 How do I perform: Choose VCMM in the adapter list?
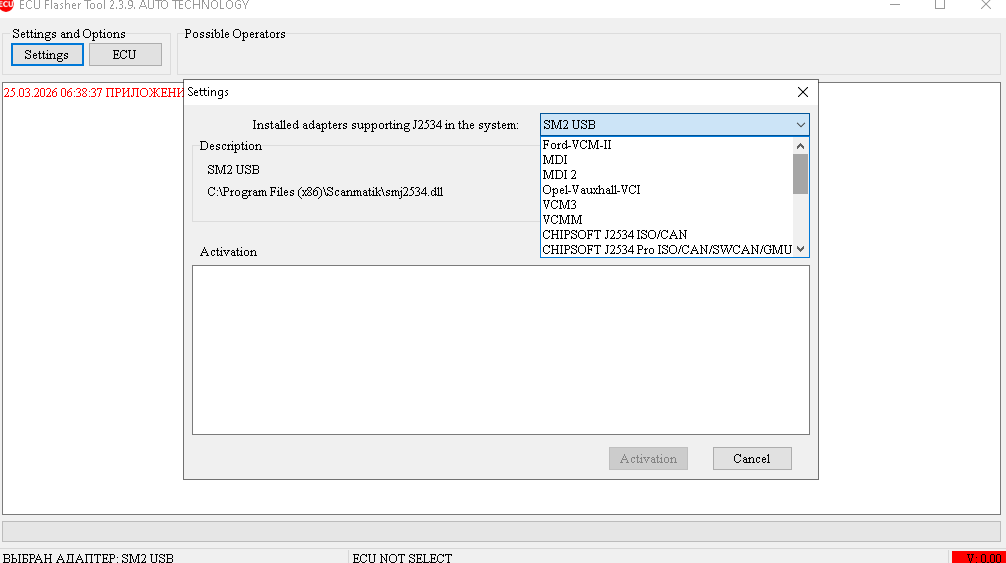(562, 220)
